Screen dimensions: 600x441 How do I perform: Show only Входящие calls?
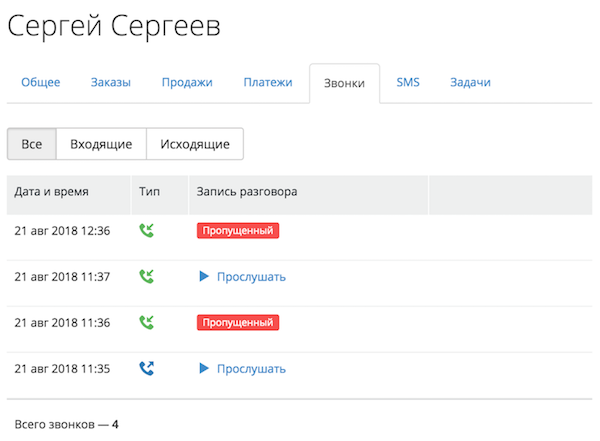pos(101,144)
